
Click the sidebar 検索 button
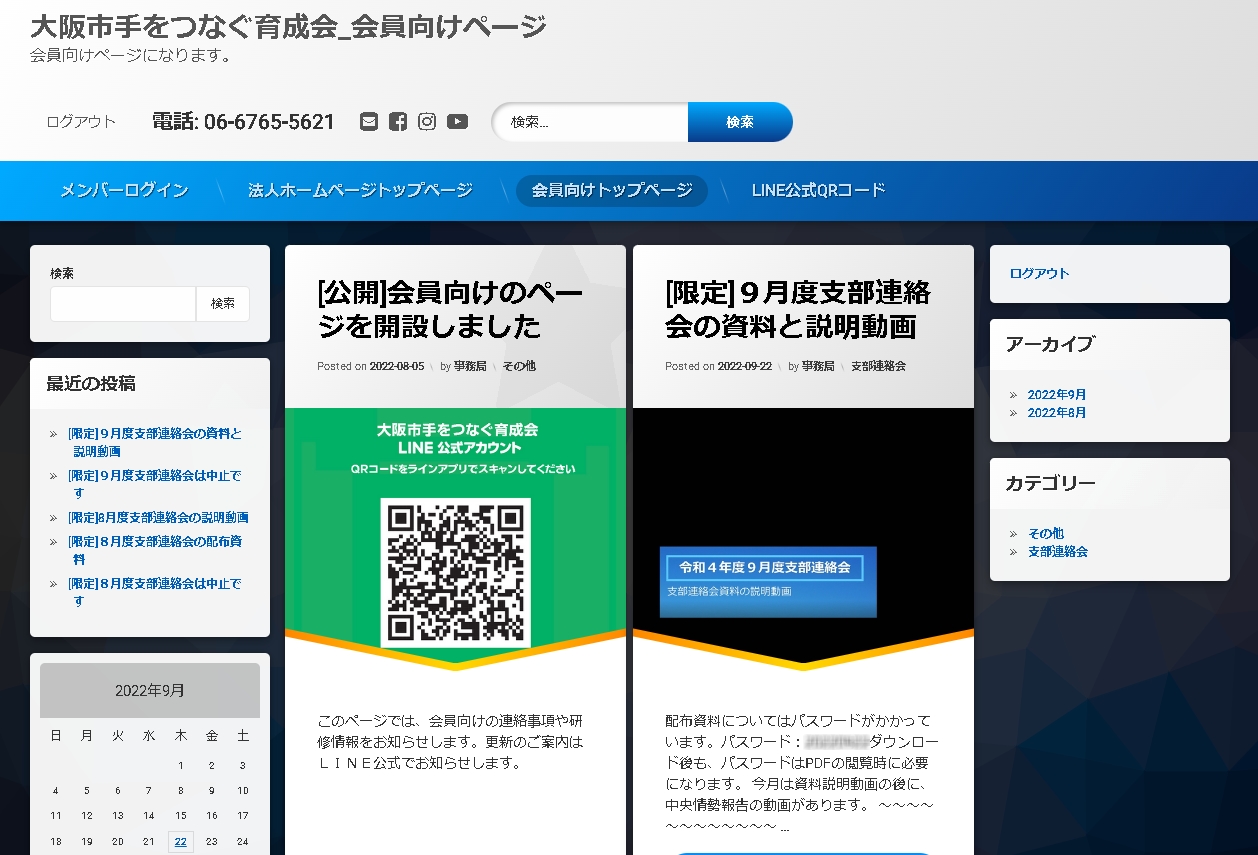pyautogui.click(x=223, y=304)
